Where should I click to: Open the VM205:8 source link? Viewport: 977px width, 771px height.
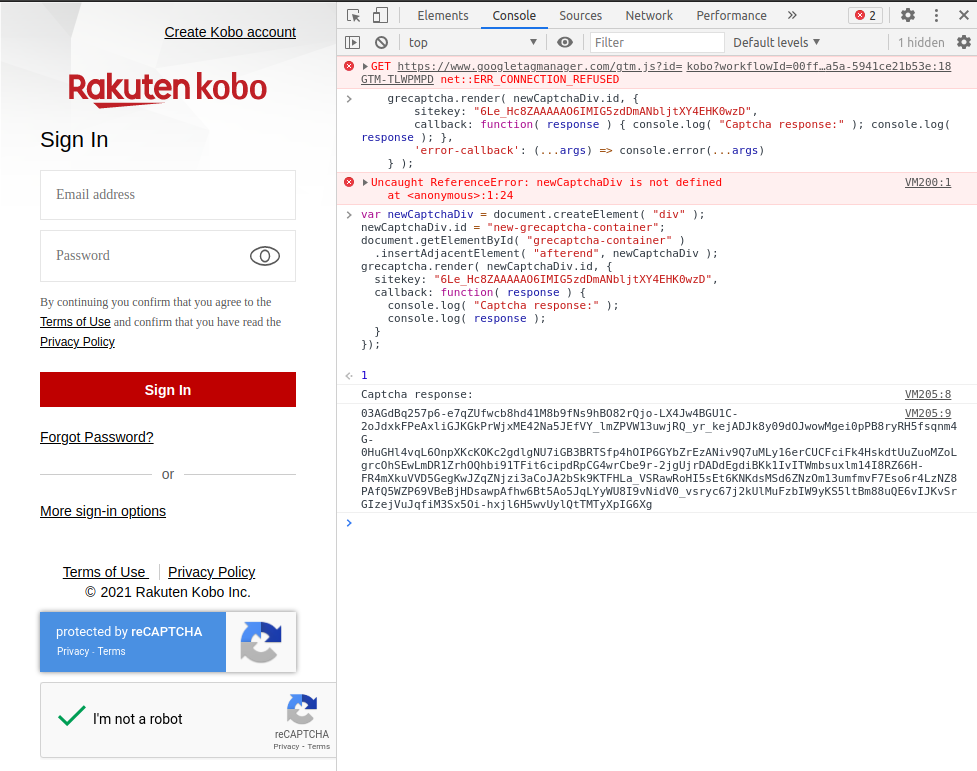click(928, 394)
